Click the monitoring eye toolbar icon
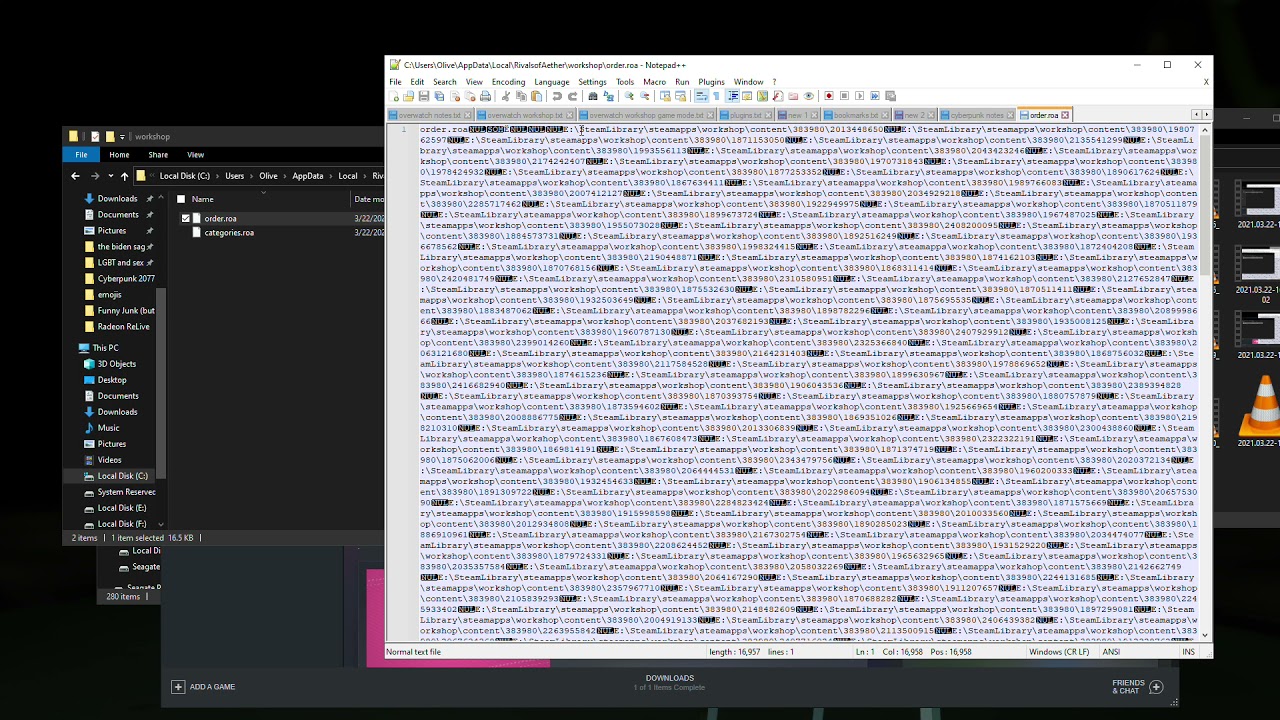This screenshot has width=1280, height=720. (x=809, y=96)
